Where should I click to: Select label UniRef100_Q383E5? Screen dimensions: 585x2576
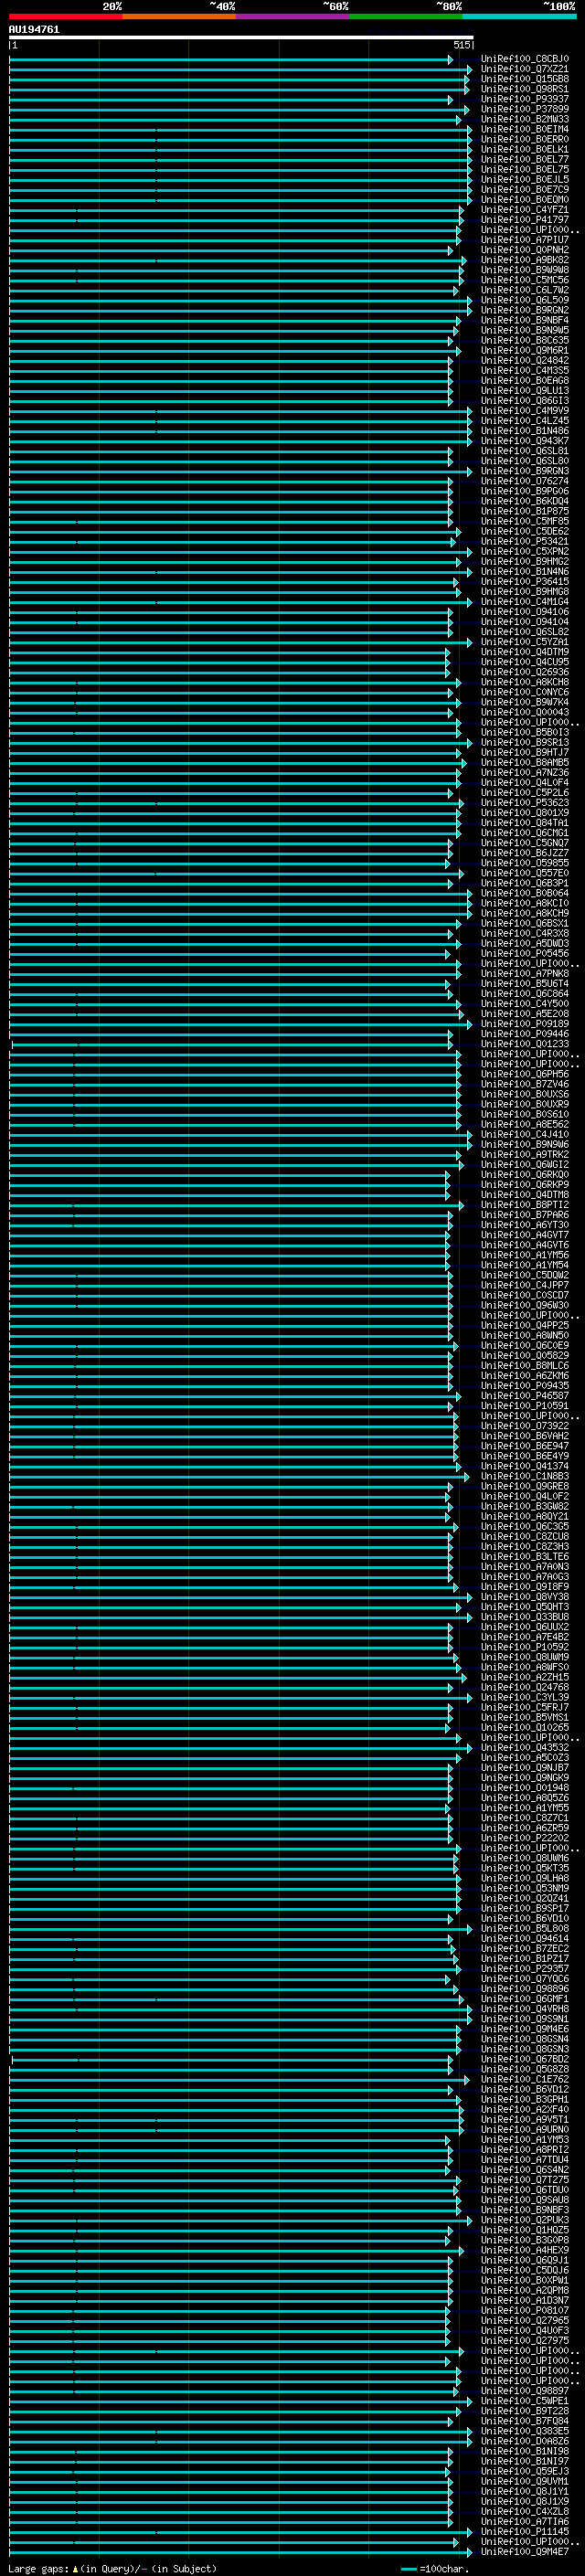point(525,2432)
